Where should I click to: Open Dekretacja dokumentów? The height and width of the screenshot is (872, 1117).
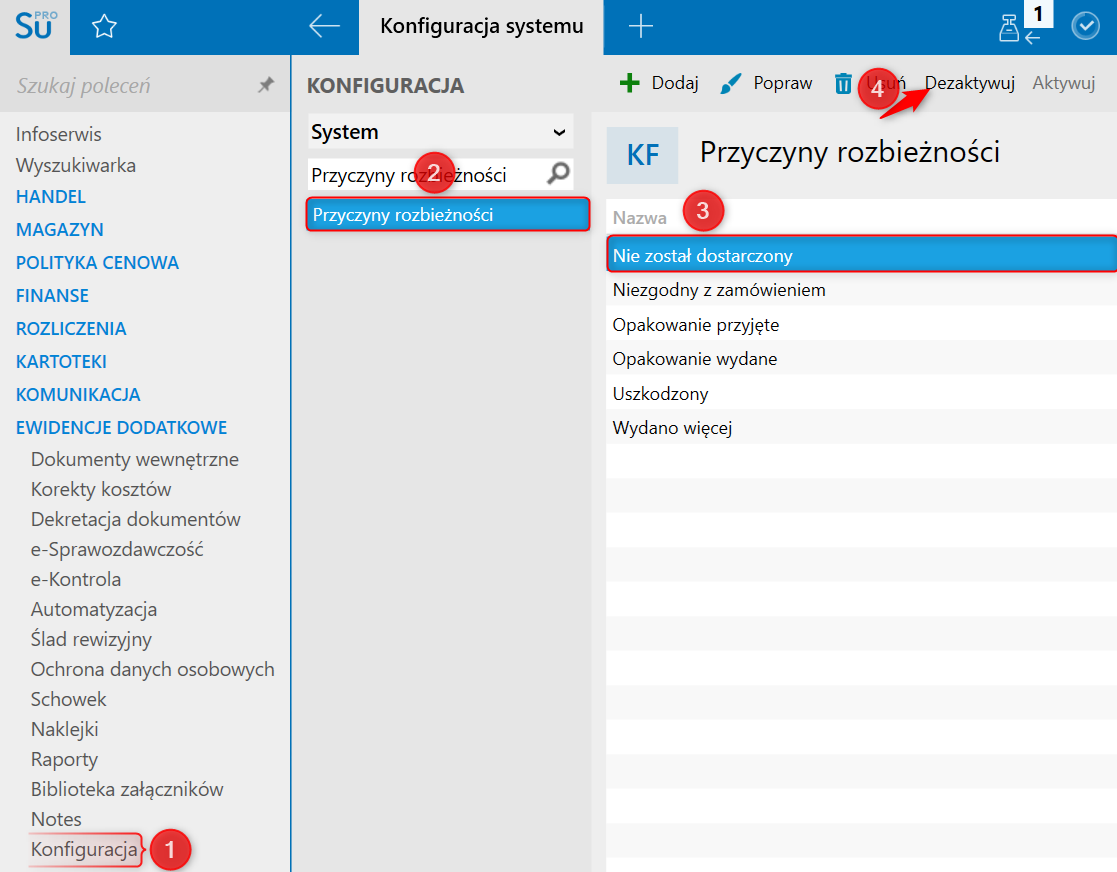[135, 519]
